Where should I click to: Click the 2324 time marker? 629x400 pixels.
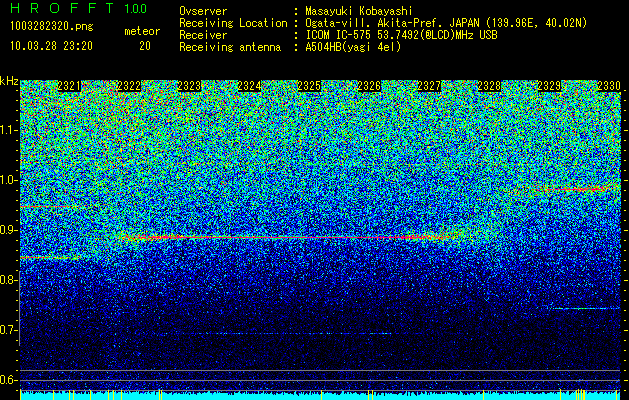(x=249, y=86)
